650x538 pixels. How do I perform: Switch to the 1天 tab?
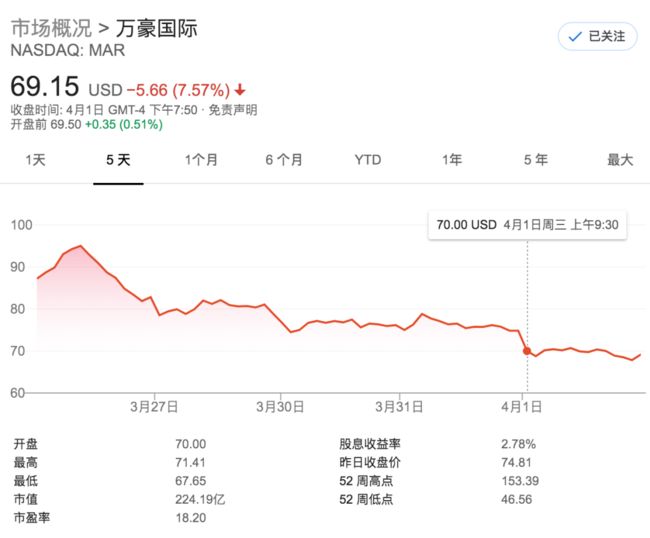click(35, 160)
